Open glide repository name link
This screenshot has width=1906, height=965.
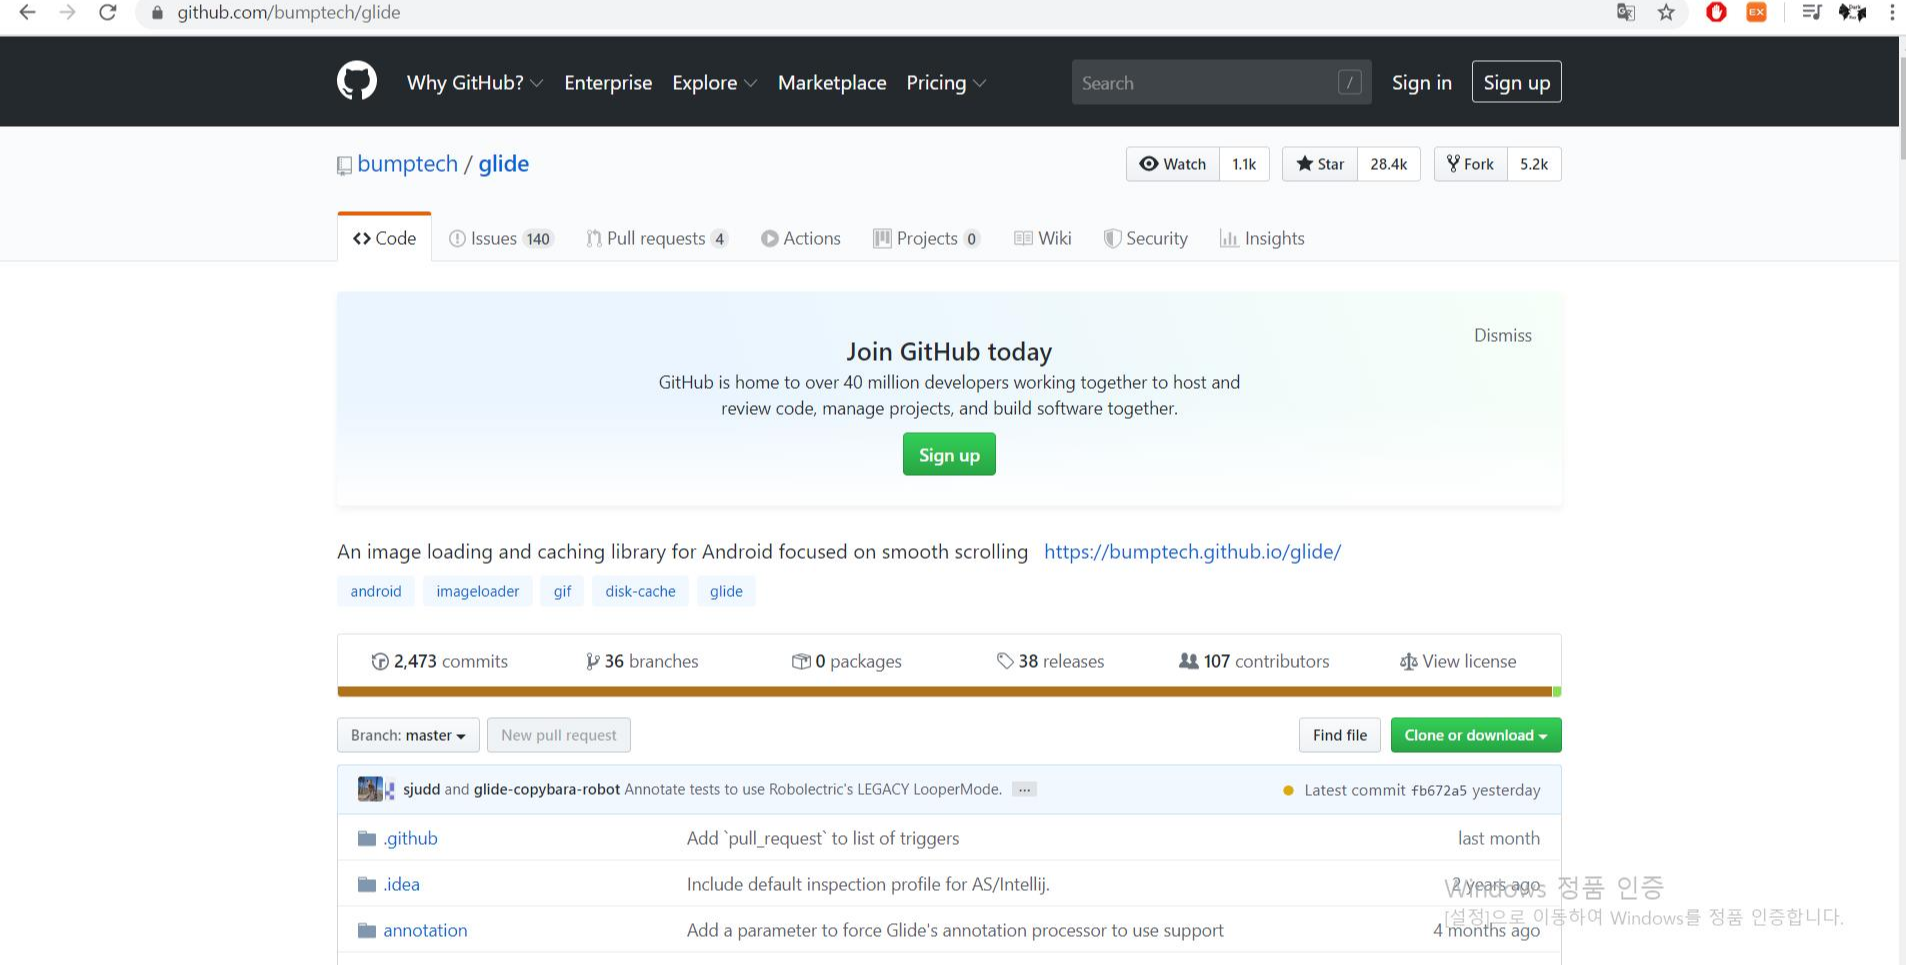point(503,164)
